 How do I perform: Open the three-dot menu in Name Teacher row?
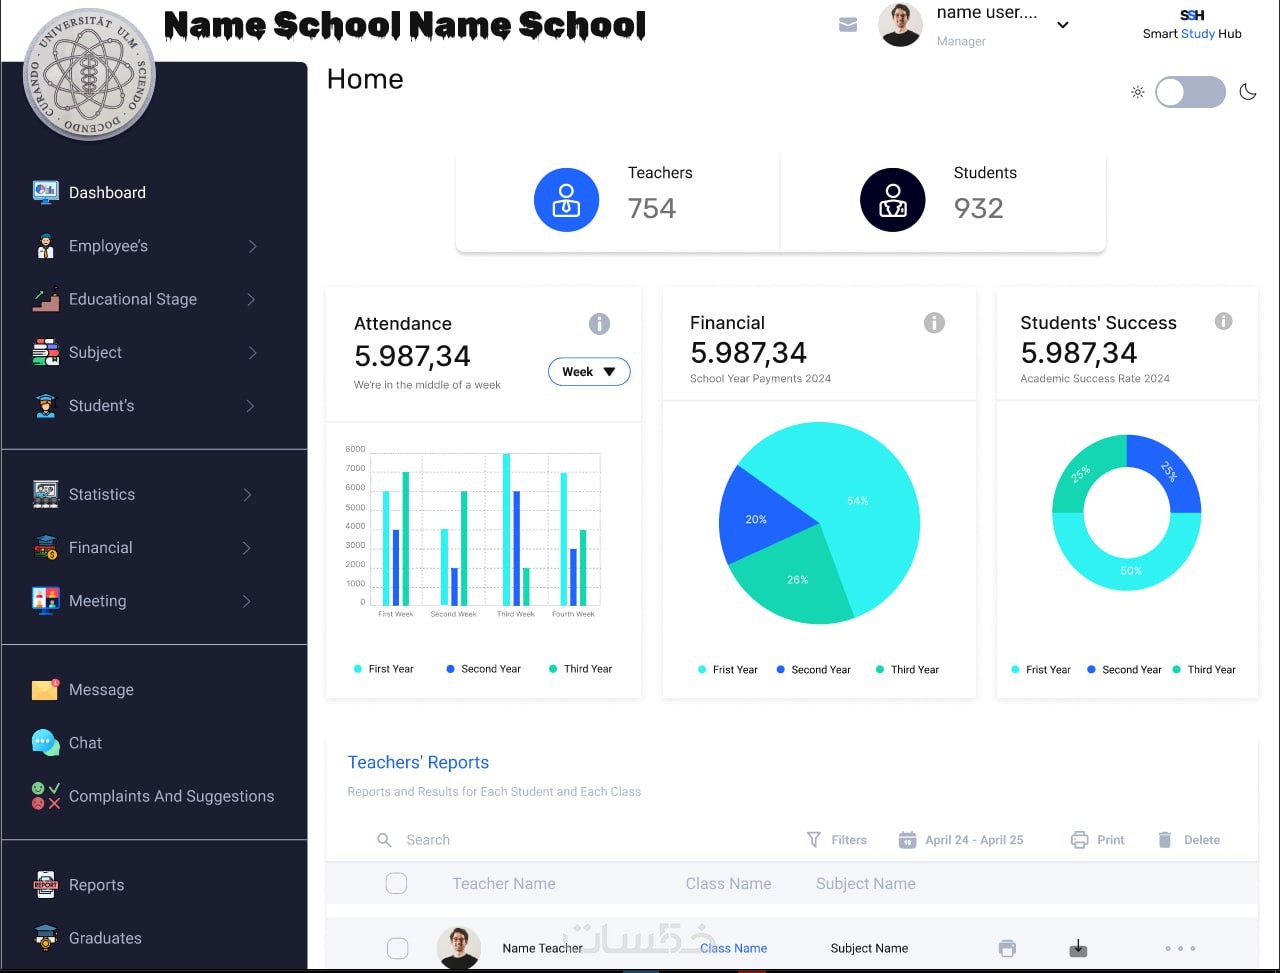1180,948
